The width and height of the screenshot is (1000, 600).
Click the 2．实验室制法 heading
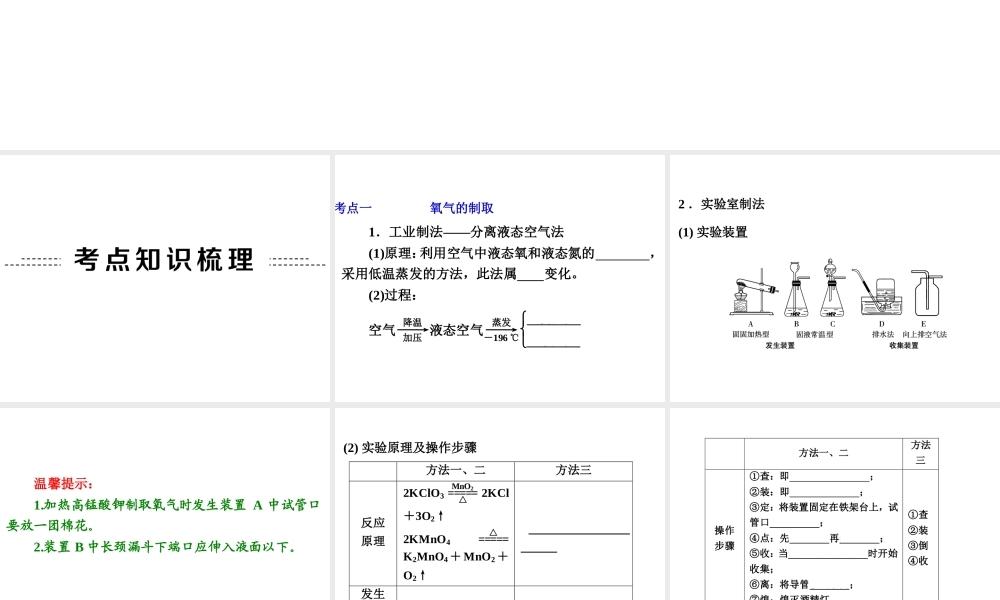(721, 204)
